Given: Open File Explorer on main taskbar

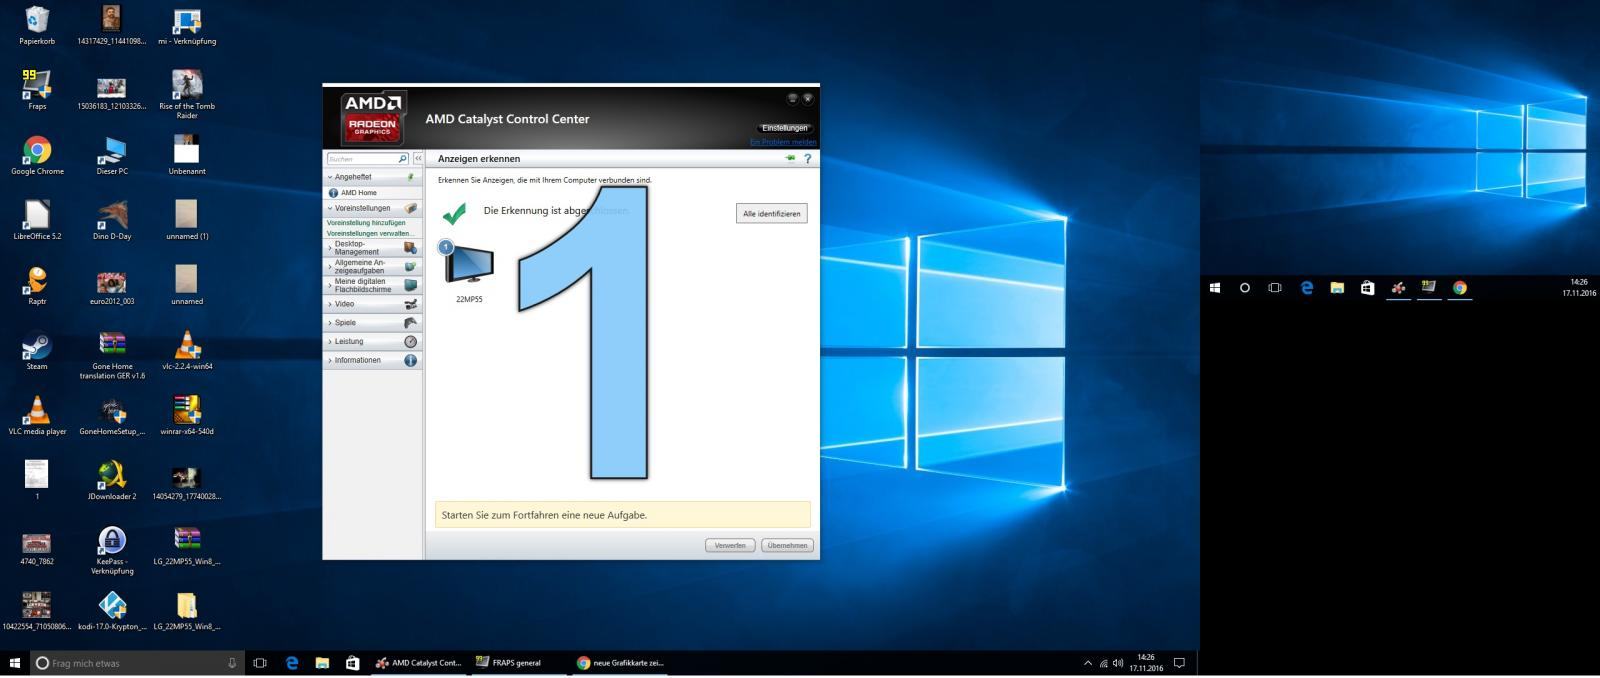Looking at the screenshot, I should 322,662.
